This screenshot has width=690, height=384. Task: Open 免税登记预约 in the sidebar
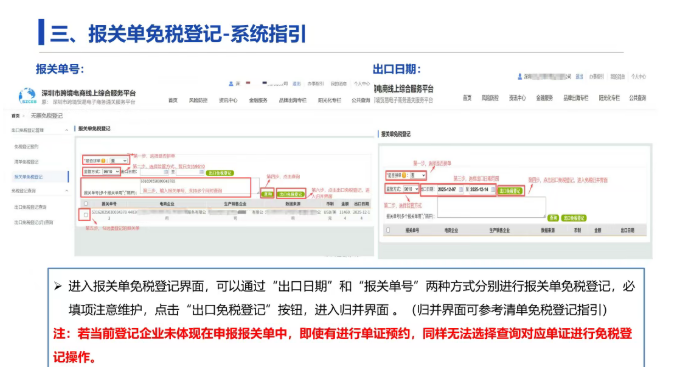tap(26, 146)
